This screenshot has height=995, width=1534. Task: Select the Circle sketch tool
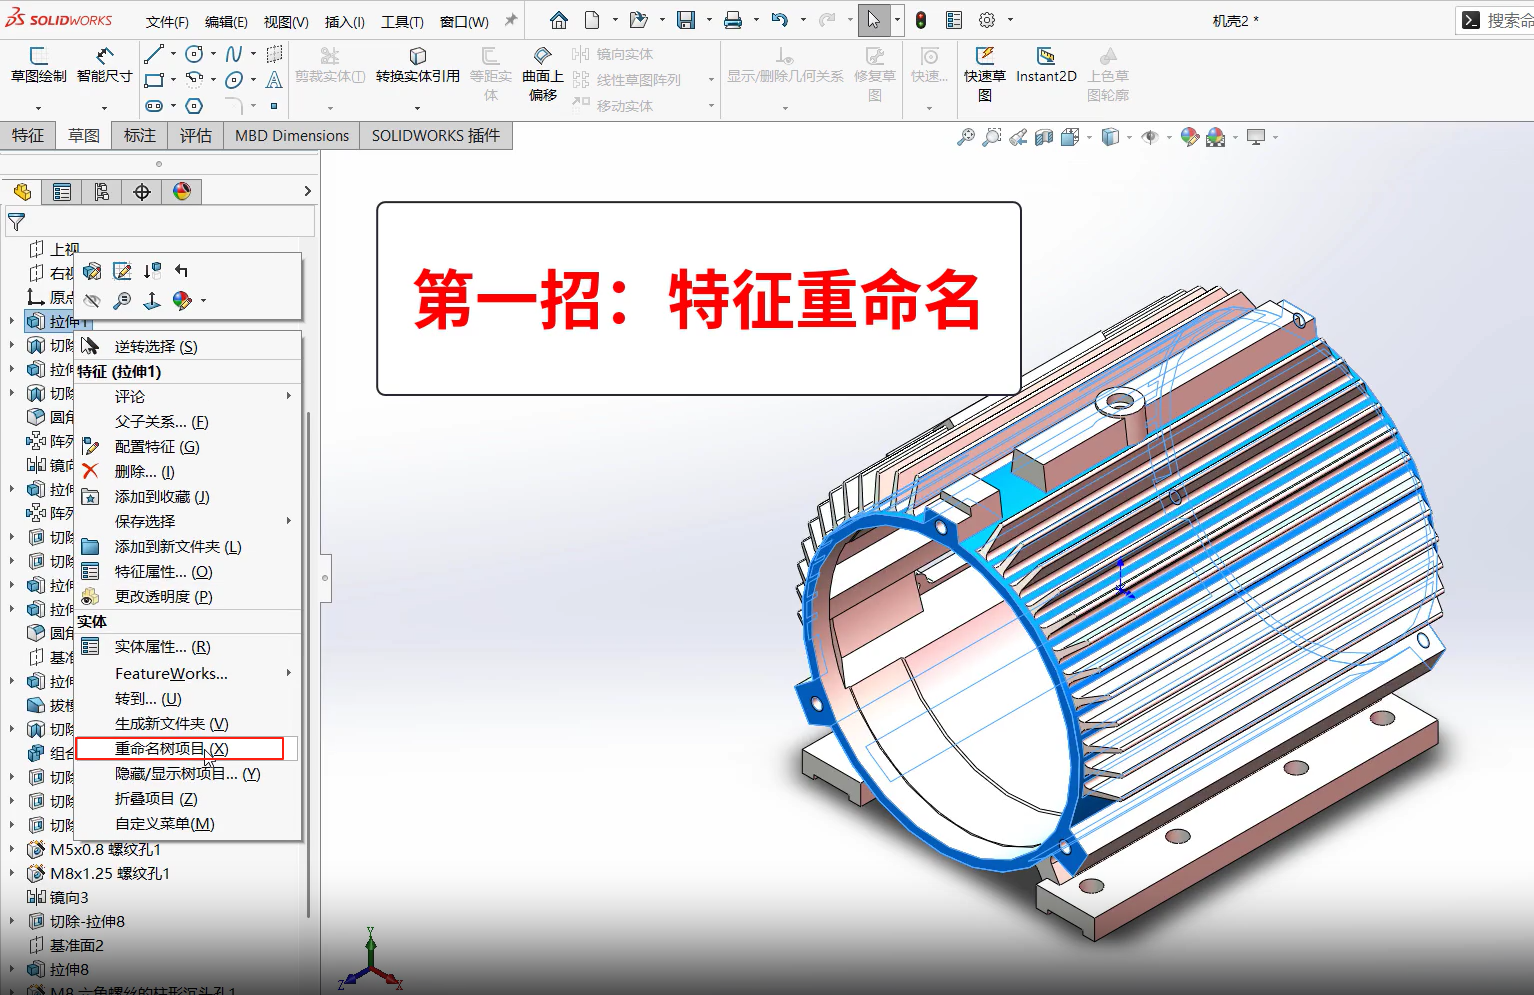tap(194, 54)
